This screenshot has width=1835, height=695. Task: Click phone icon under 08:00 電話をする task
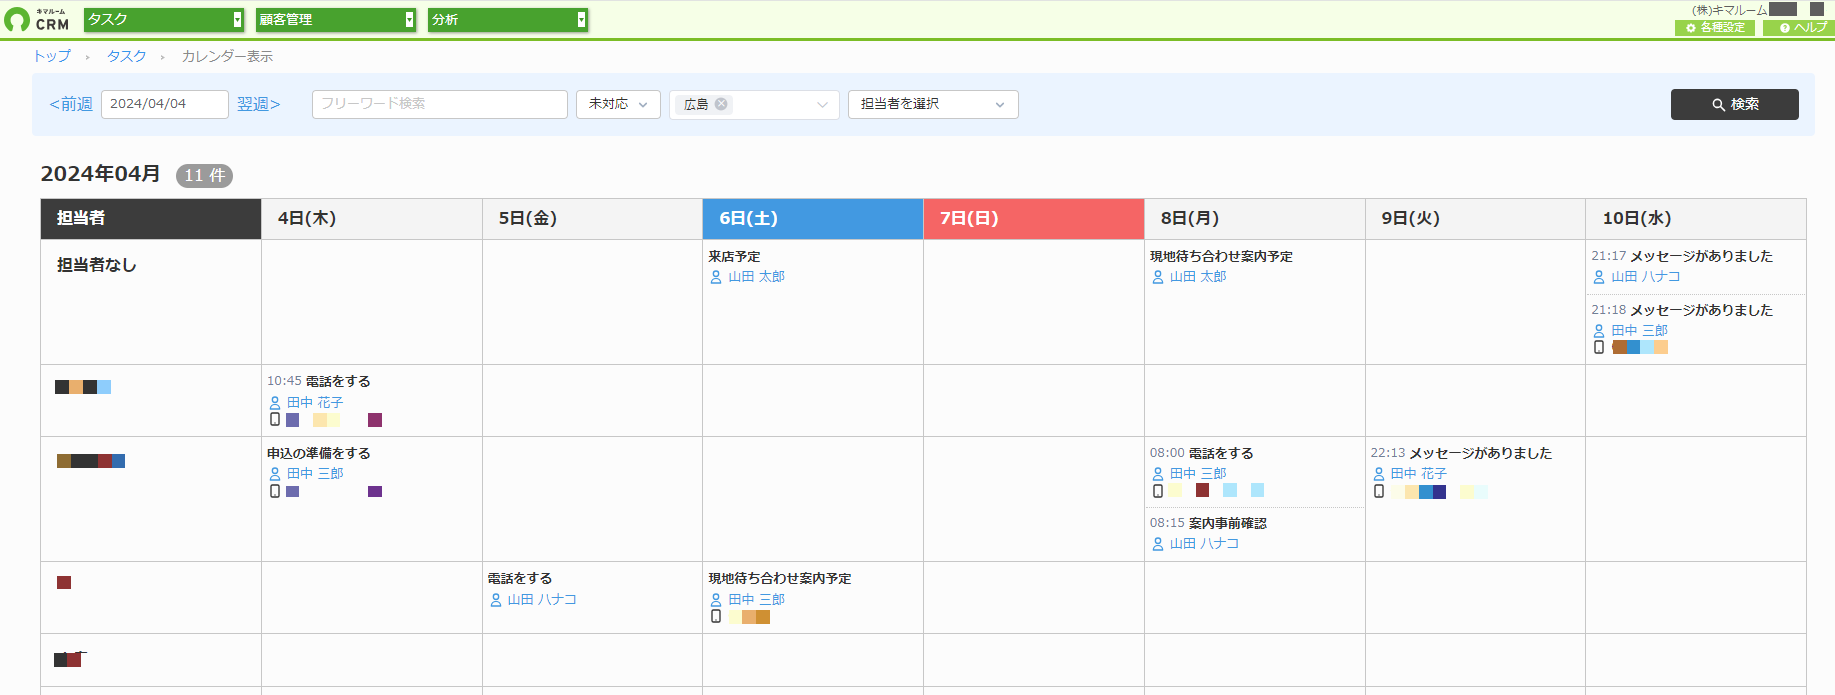coord(1158,491)
